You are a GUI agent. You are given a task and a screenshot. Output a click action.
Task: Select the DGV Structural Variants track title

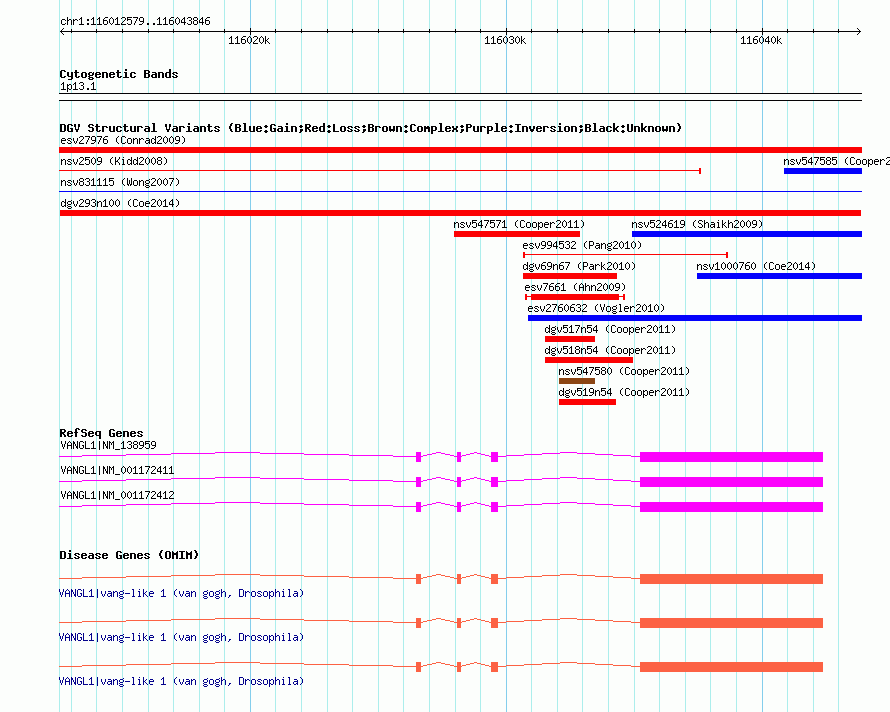(x=371, y=128)
